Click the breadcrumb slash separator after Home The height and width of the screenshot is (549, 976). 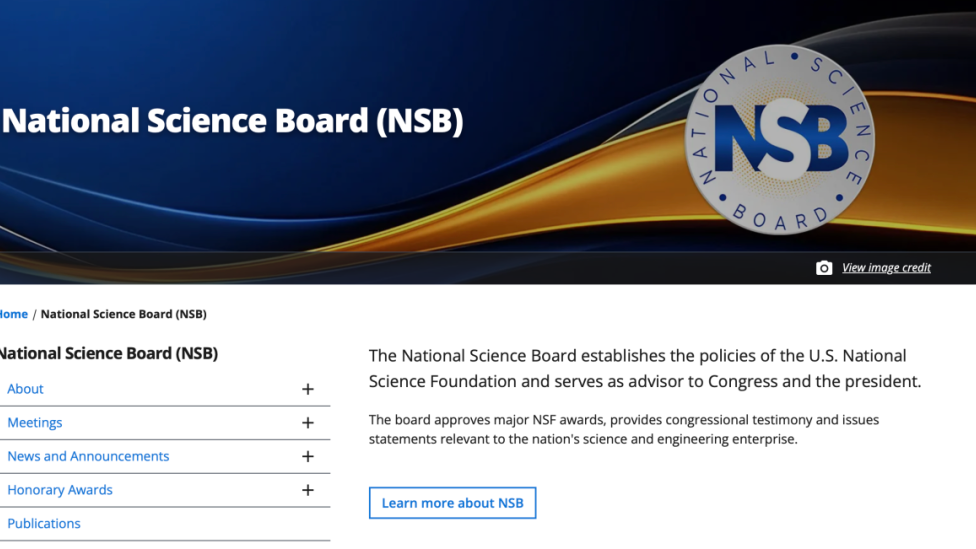[x=34, y=314]
